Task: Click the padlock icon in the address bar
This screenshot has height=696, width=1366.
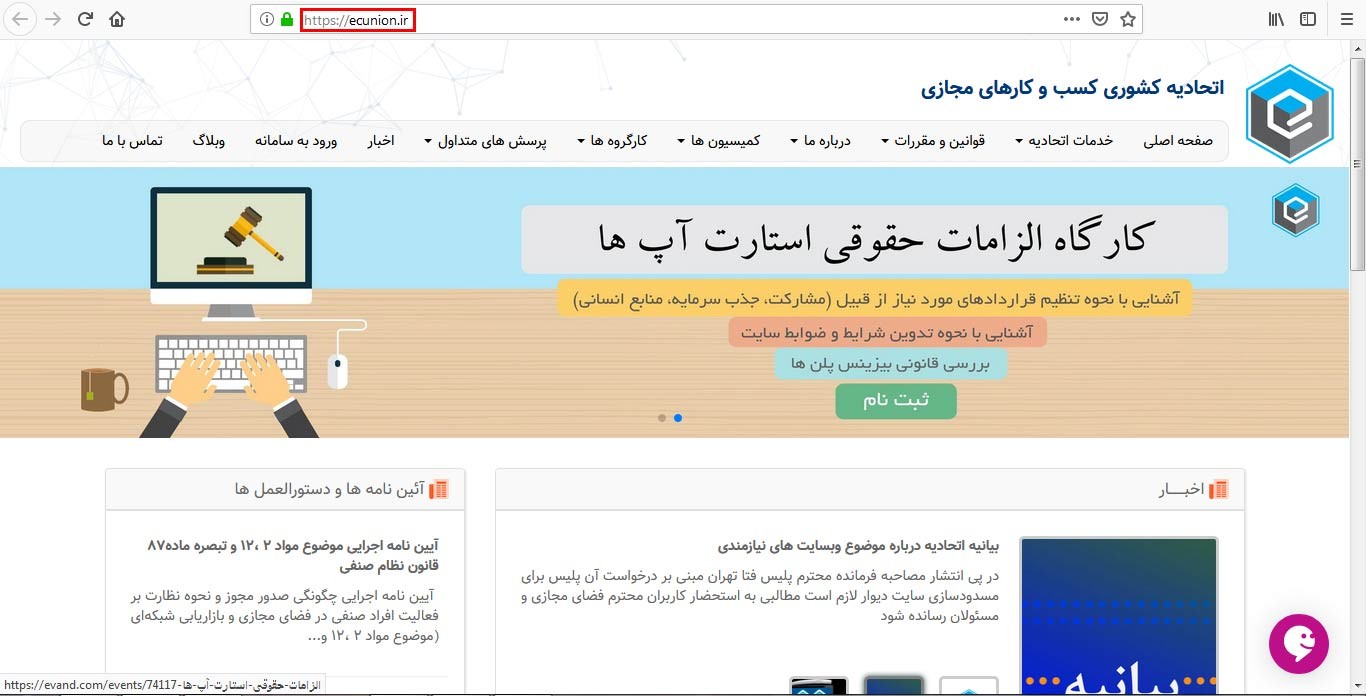Action: point(288,18)
